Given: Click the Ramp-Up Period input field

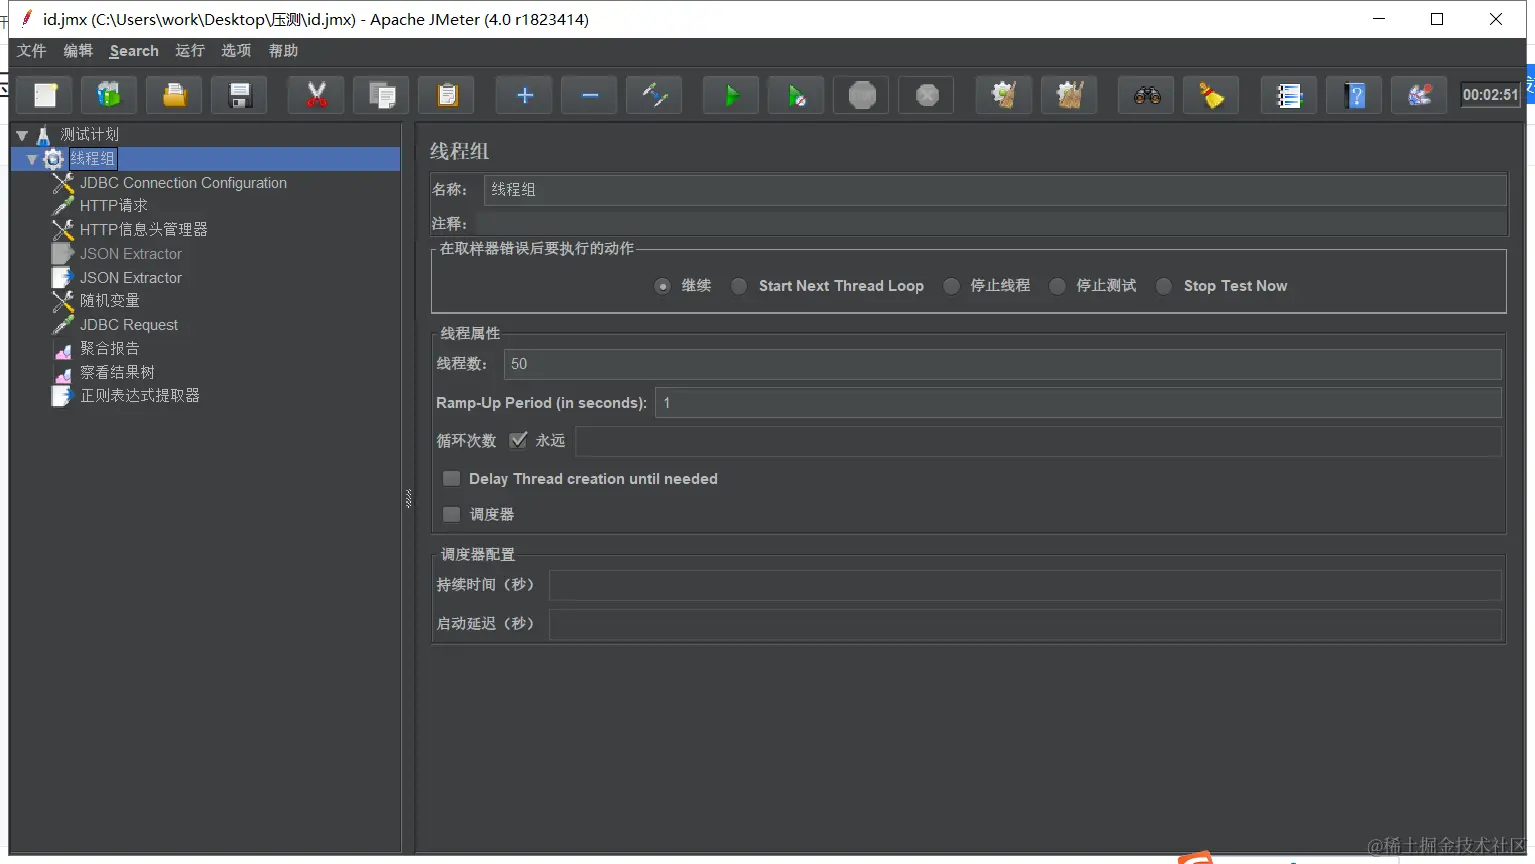Looking at the screenshot, I should pyautogui.click(x=1078, y=403).
